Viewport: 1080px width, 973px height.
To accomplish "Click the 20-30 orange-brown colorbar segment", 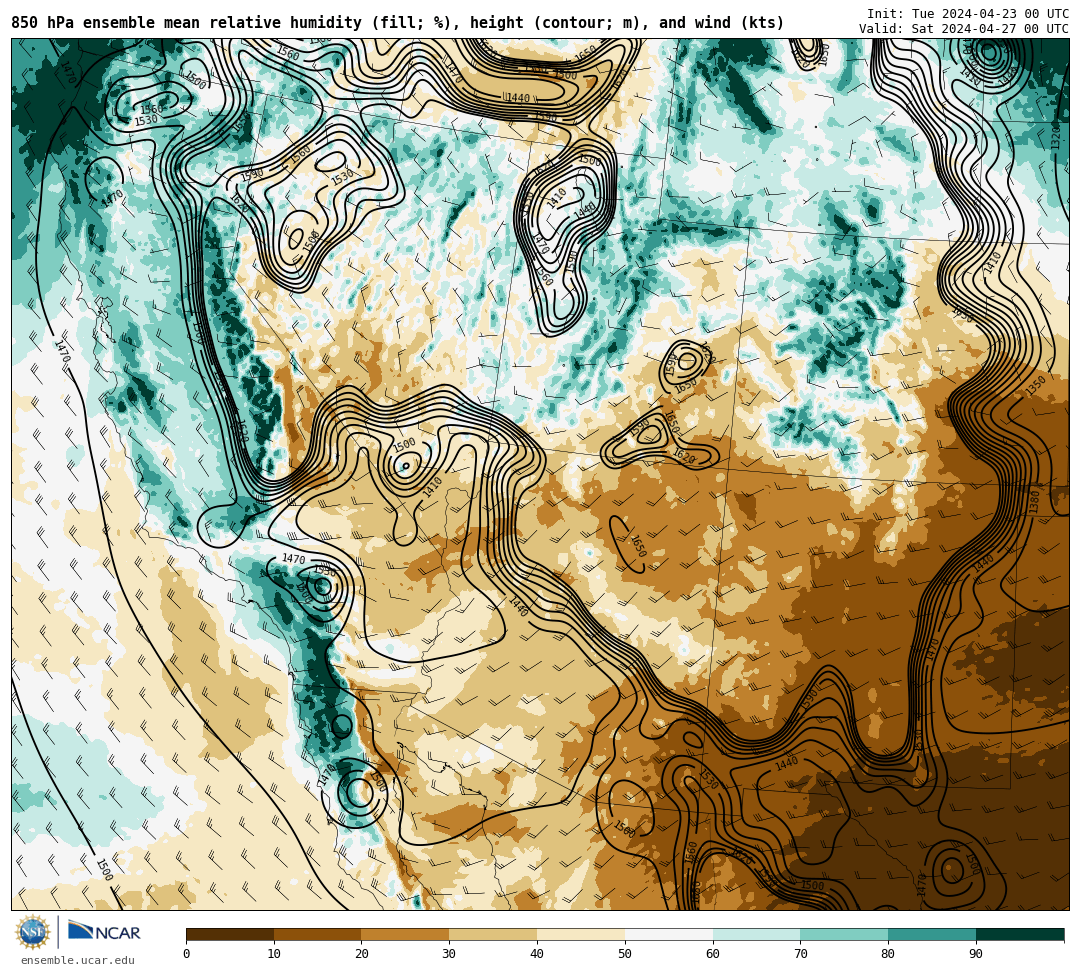I will [x=405, y=934].
